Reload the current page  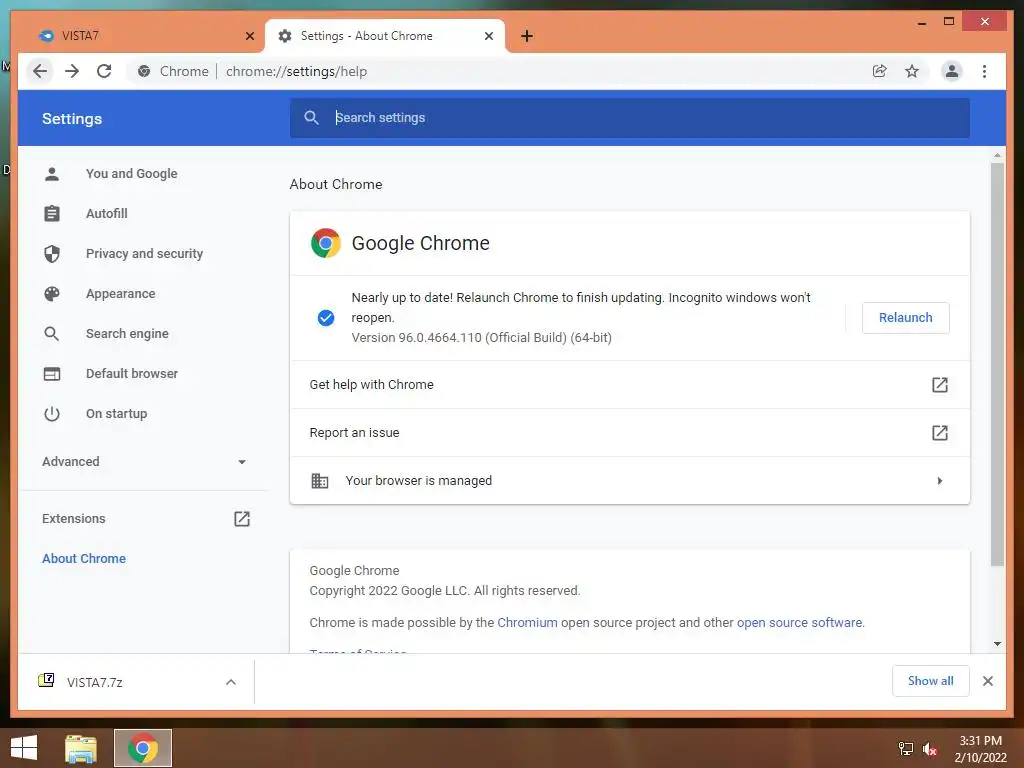[x=104, y=71]
